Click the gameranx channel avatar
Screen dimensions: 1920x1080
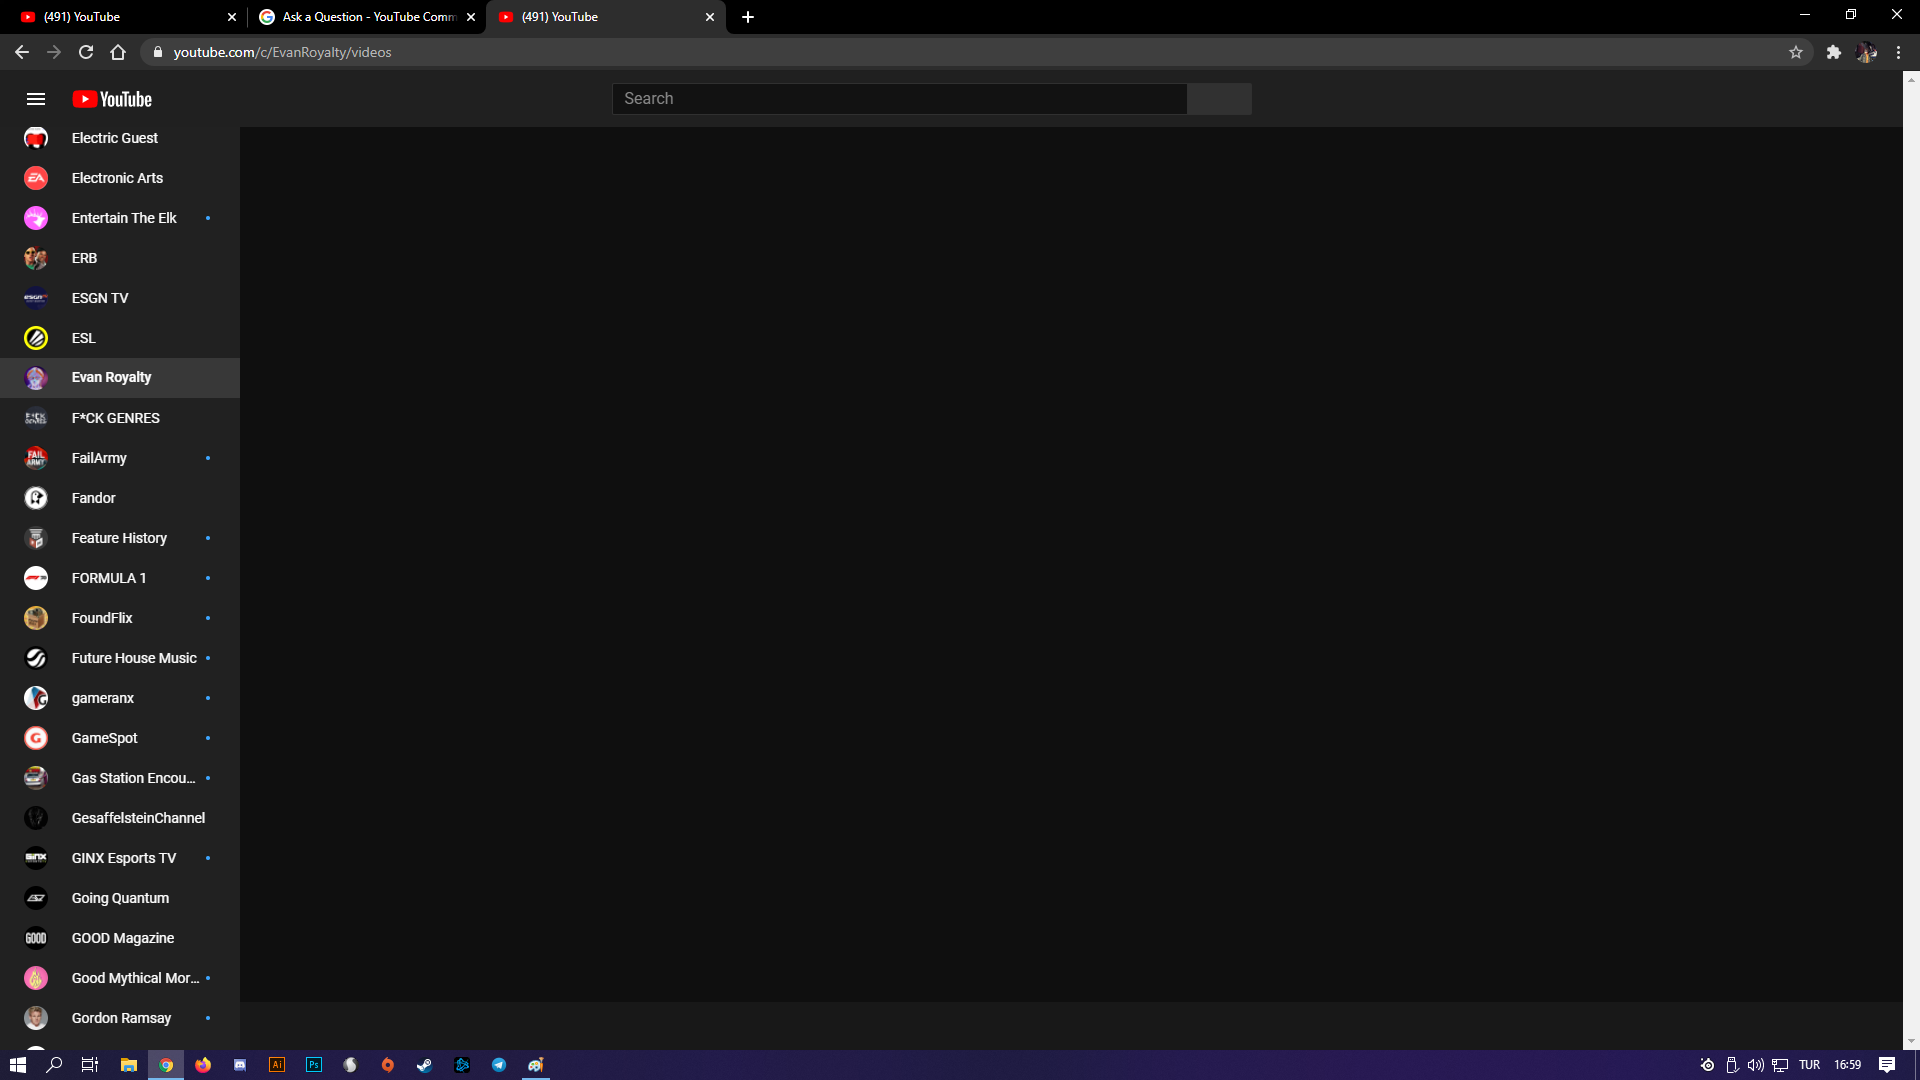point(36,698)
